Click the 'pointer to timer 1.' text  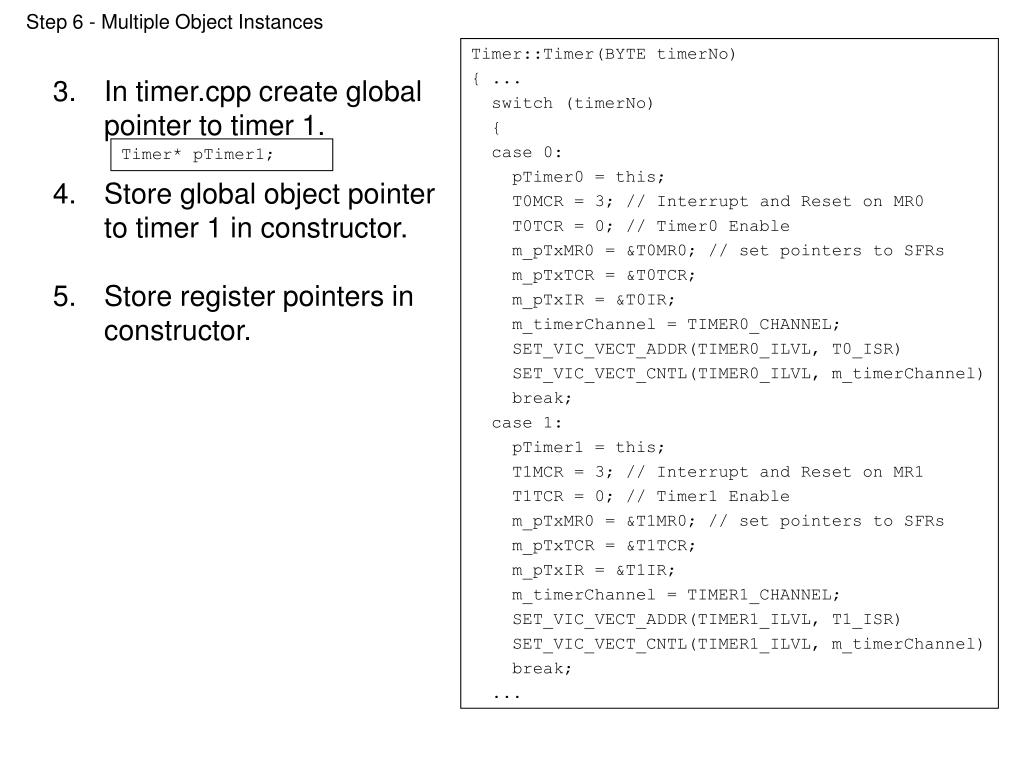pyautogui.click(x=214, y=125)
